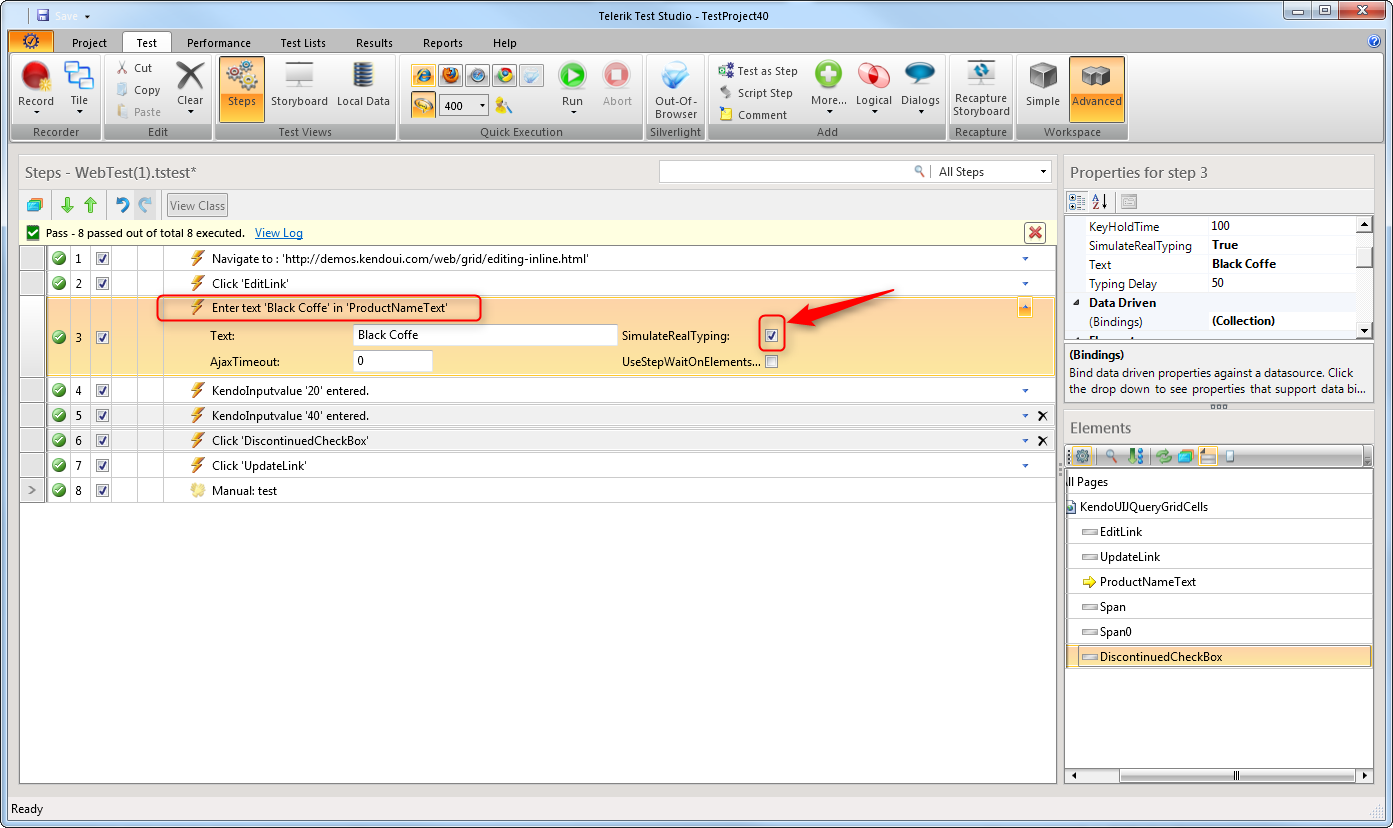Image resolution: width=1393 pixels, height=828 pixels.
Task: Open the Help question mark icon
Action: pos(1374,42)
